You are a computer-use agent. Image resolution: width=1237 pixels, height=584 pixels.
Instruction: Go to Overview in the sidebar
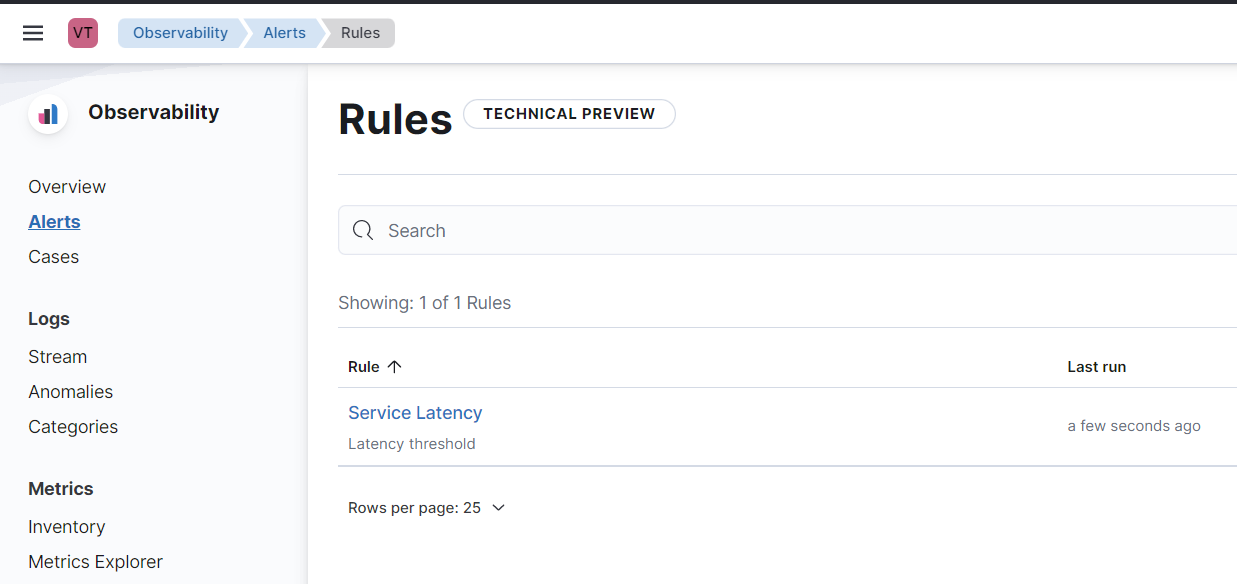tap(67, 187)
